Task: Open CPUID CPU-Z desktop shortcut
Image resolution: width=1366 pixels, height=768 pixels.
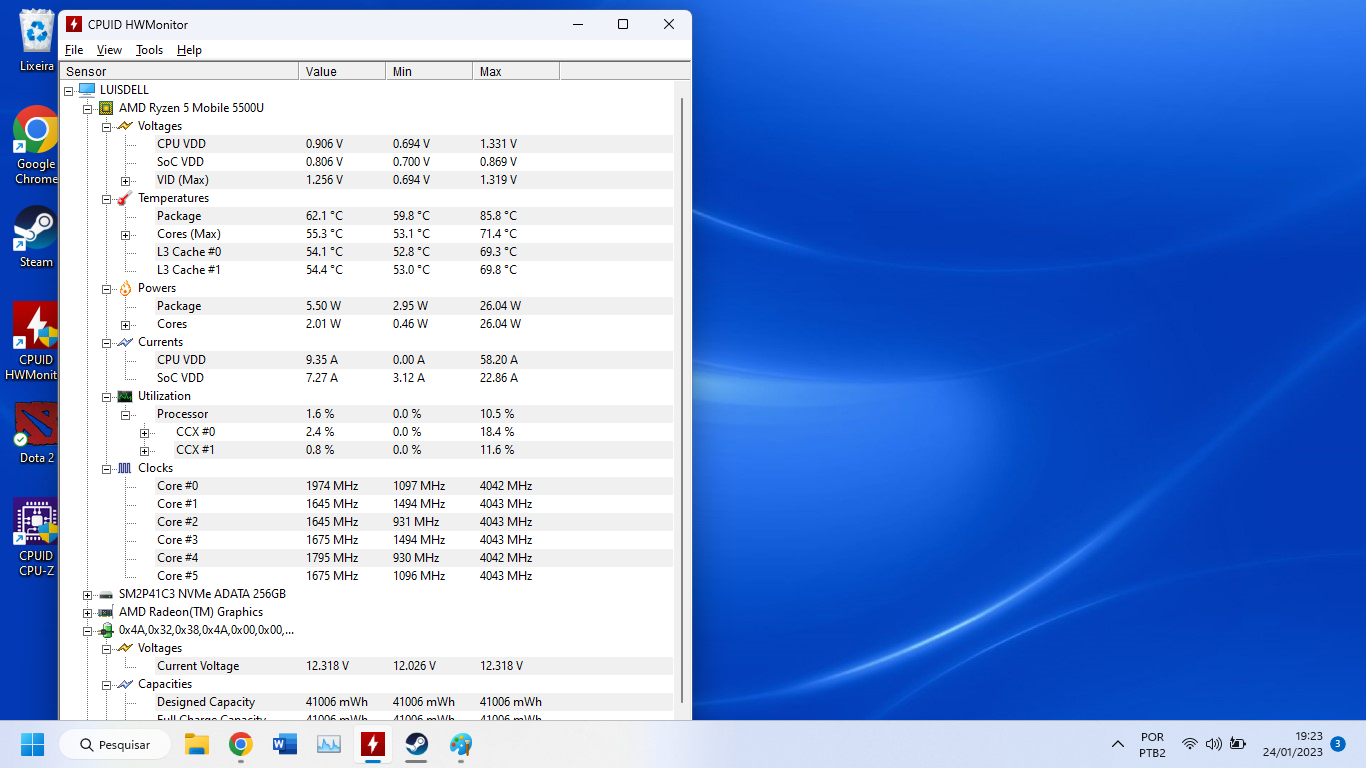Action: pyautogui.click(x=36, y=538)
